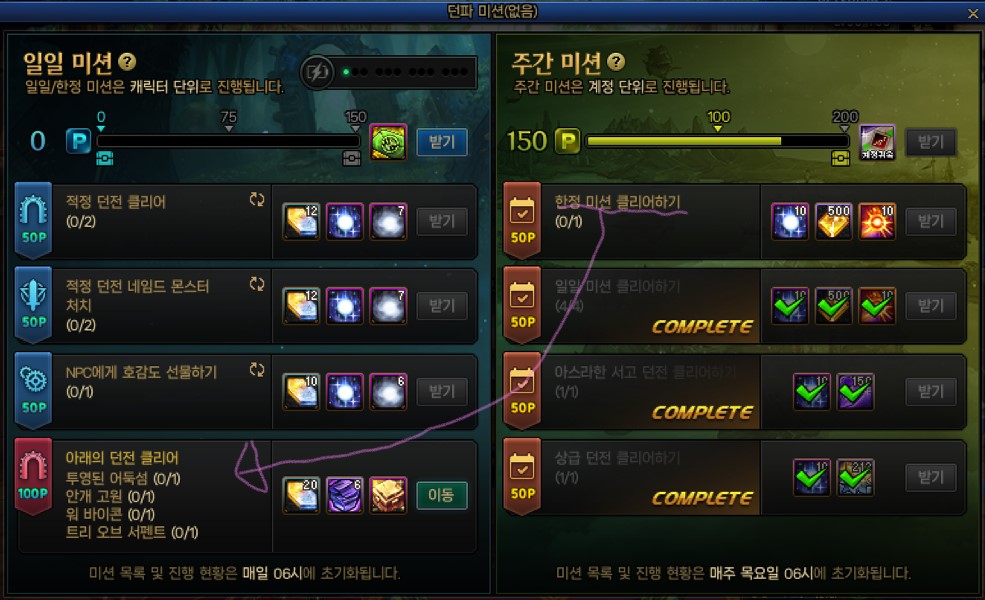Click the weekly 200-point yellow chest marker

[x=841, y=158]
